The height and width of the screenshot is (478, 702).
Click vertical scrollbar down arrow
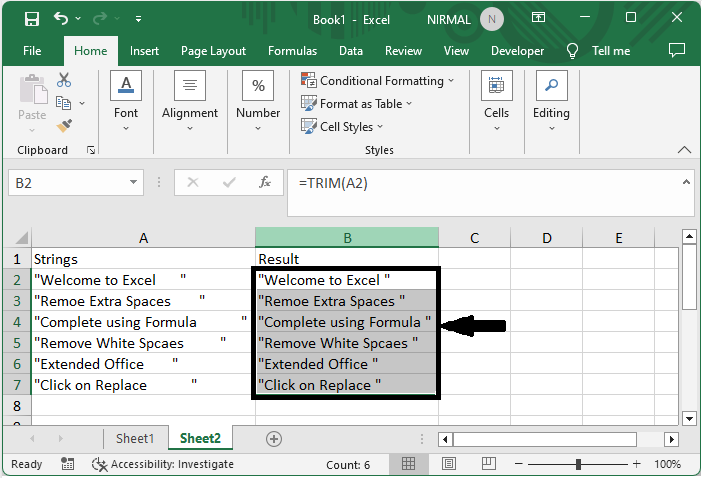[689, 419]
